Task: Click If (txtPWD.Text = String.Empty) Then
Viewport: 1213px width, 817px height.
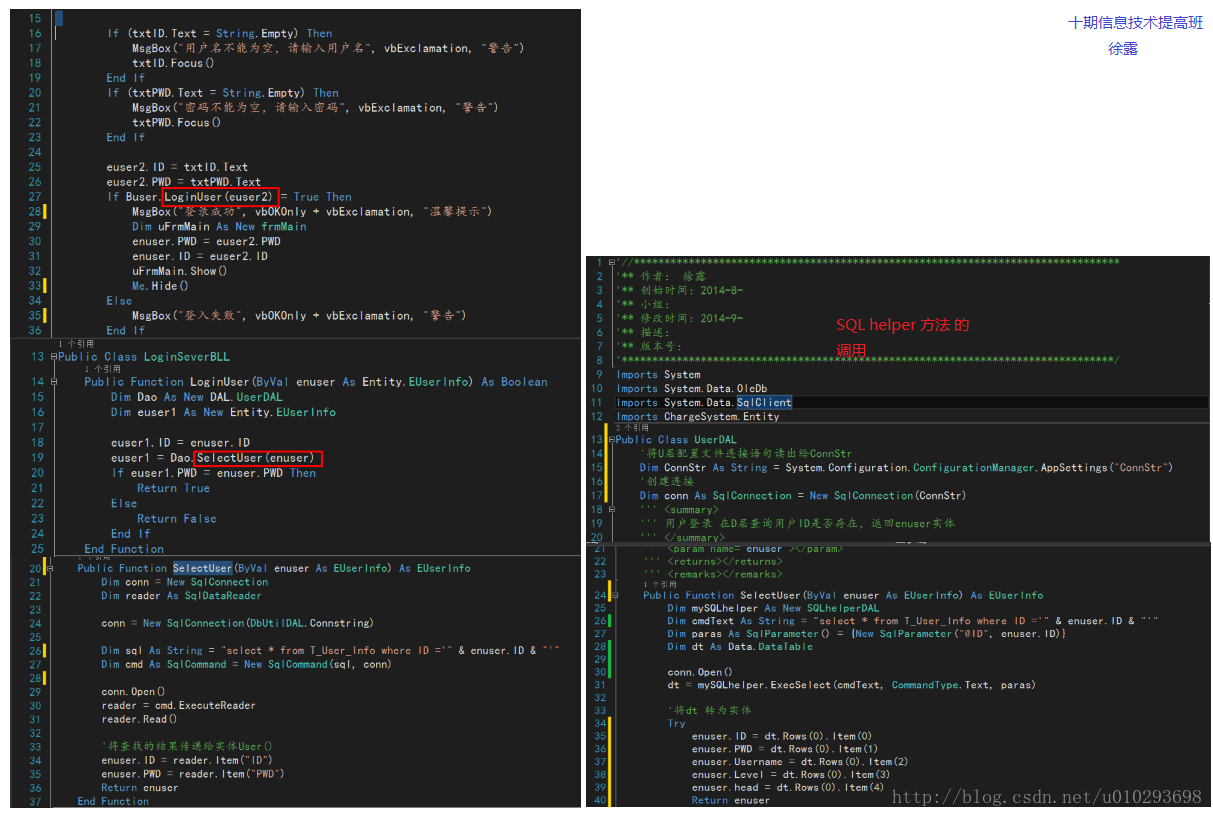Action: 223,93
